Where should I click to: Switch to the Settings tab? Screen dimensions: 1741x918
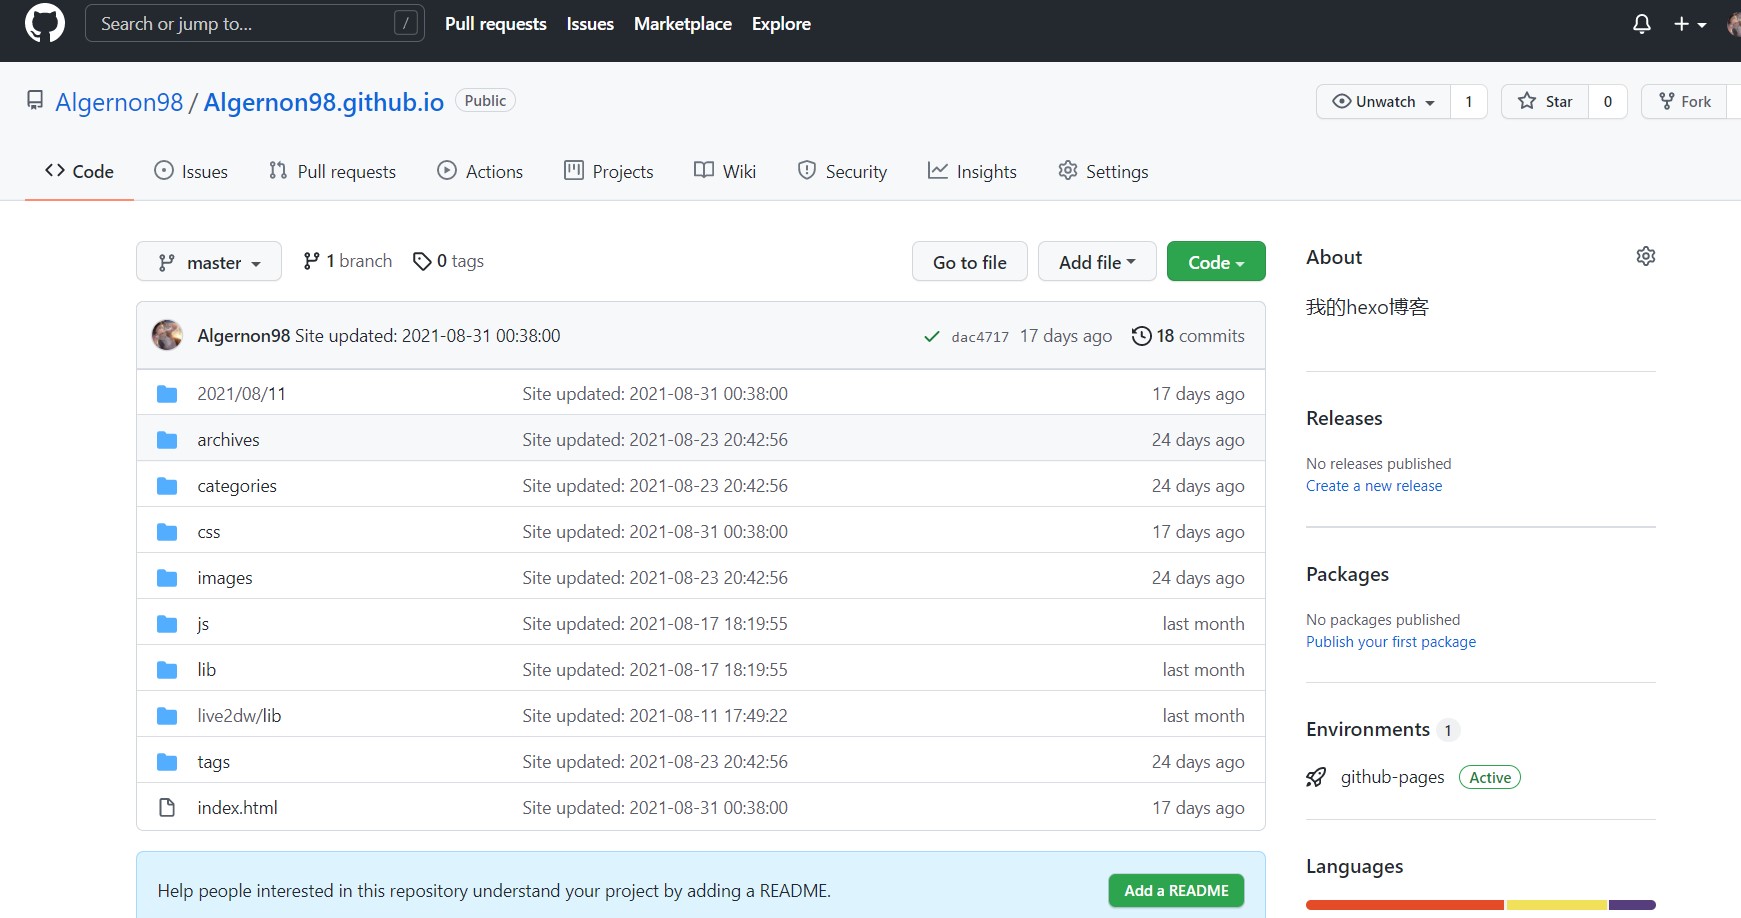tap(1103, 171)
